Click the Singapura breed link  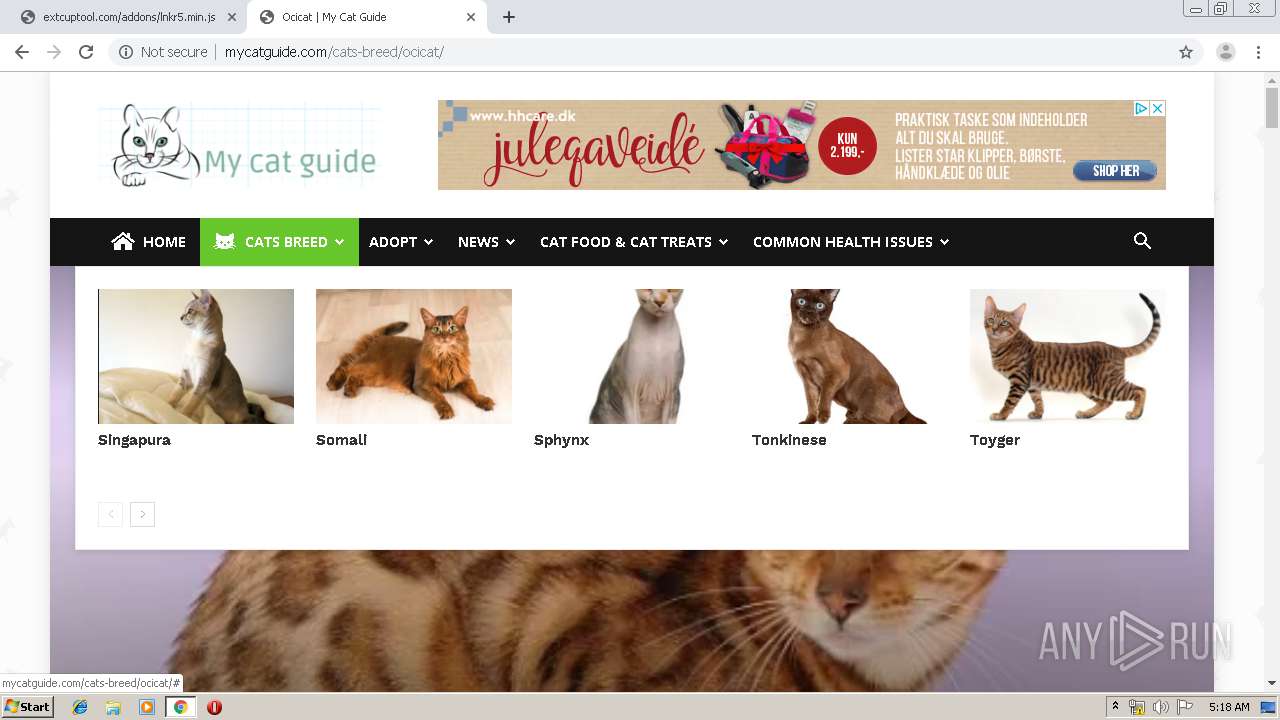pos(134,440)
